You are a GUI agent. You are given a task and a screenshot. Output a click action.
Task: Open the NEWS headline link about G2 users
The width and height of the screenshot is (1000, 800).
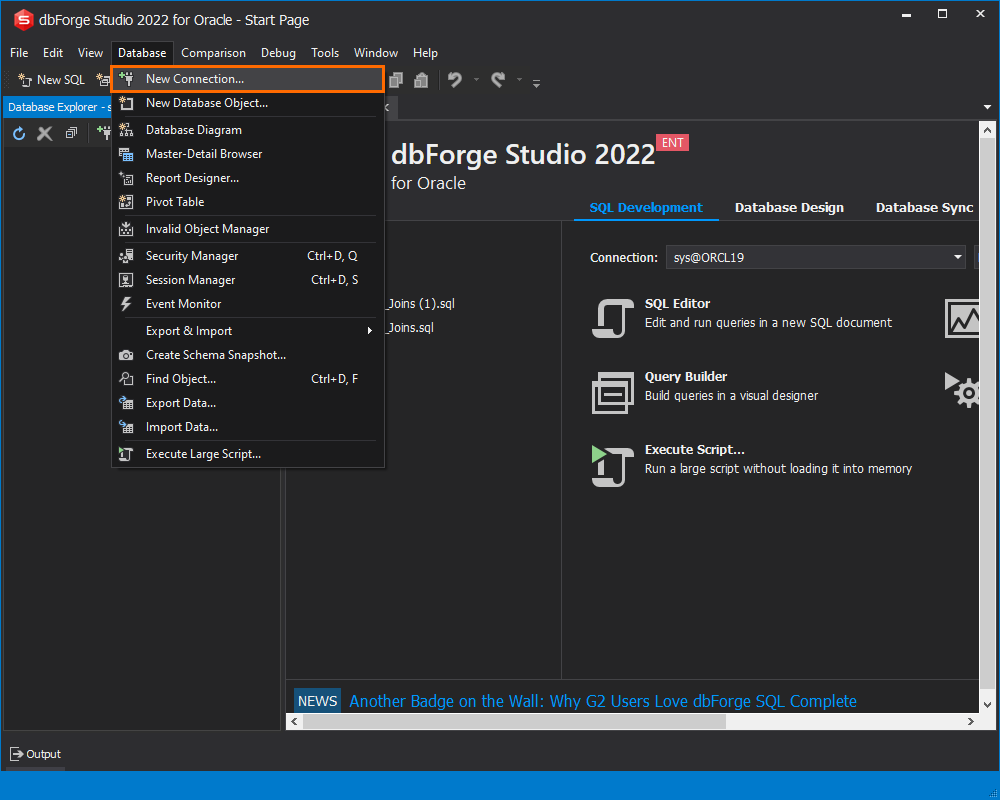click(602, 701)
